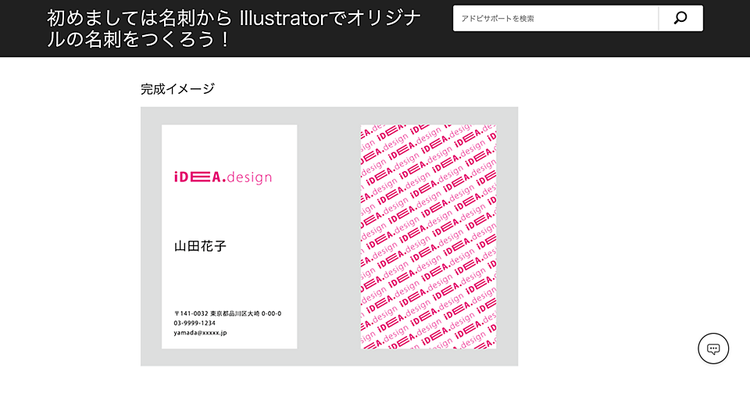Click the page title 初めましては名刺から
The width and height of the screenshot is (750, 411).
pyautogui.click(x=234, y=29)
